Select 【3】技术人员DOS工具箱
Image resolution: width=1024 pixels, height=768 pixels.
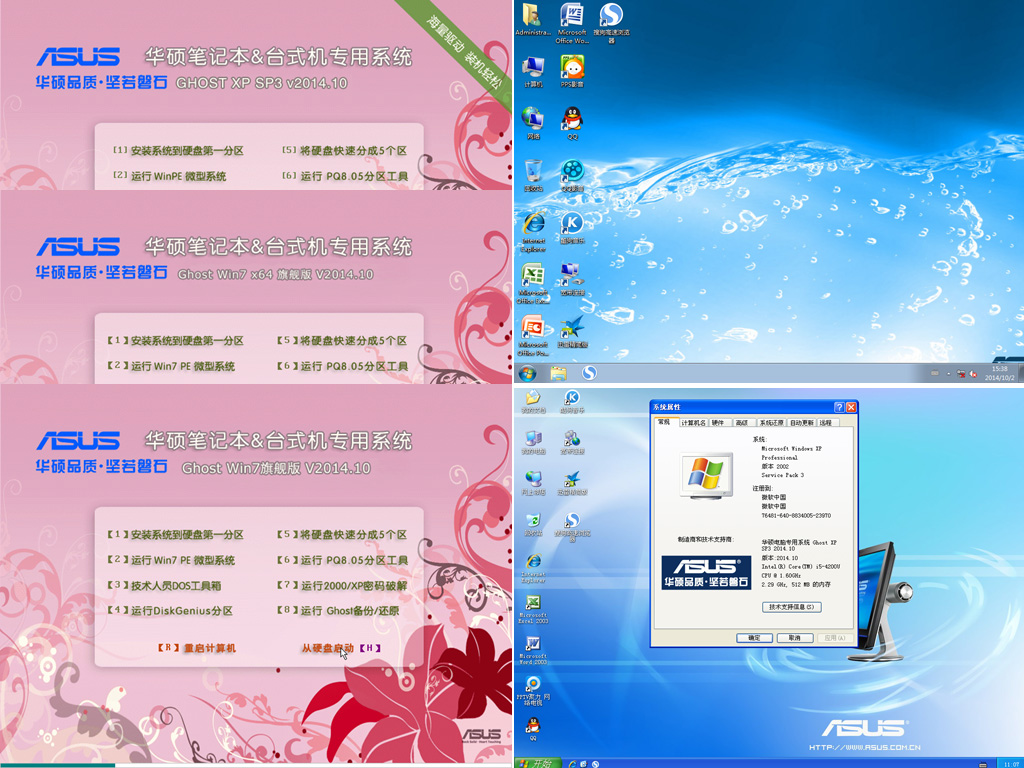tap(164, 585)
